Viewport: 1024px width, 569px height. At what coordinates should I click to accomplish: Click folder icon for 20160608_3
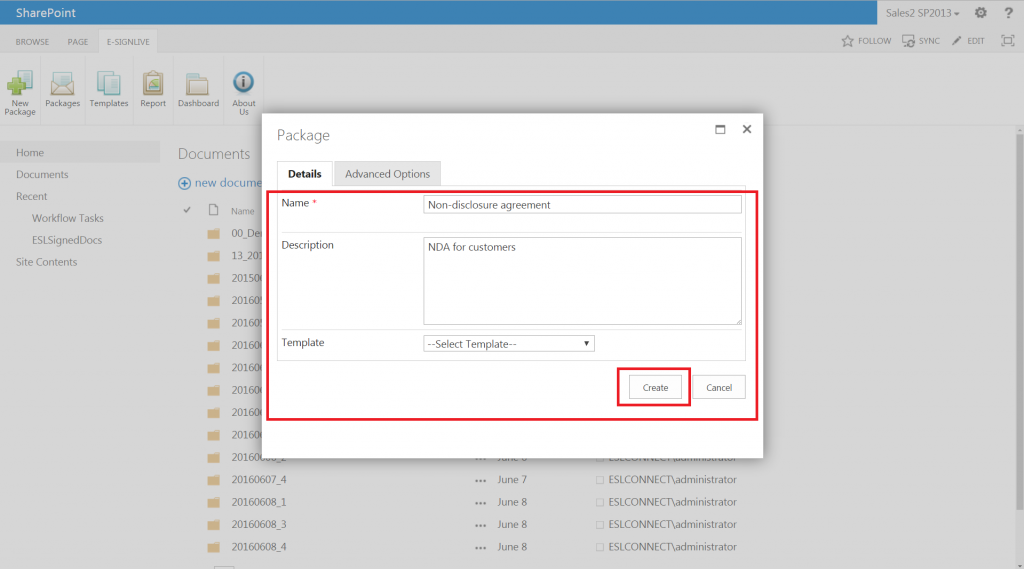[214, 525]
